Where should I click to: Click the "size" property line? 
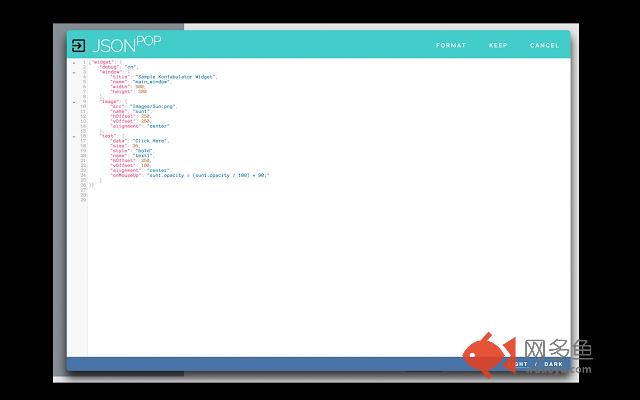tap(125, 146)
